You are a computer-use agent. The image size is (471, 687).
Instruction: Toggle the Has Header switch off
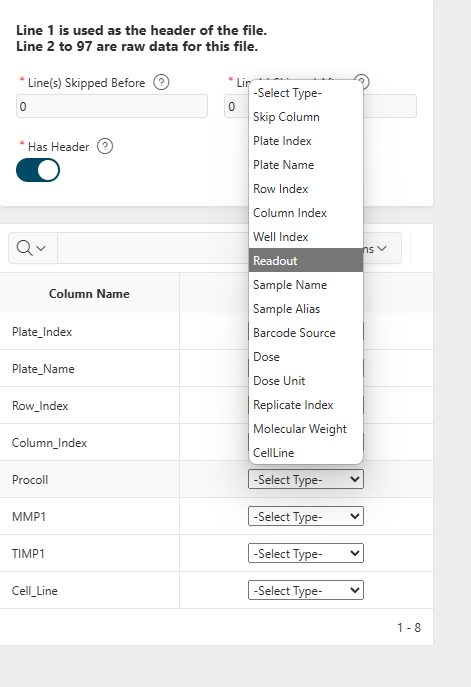[x=38, y=170]
